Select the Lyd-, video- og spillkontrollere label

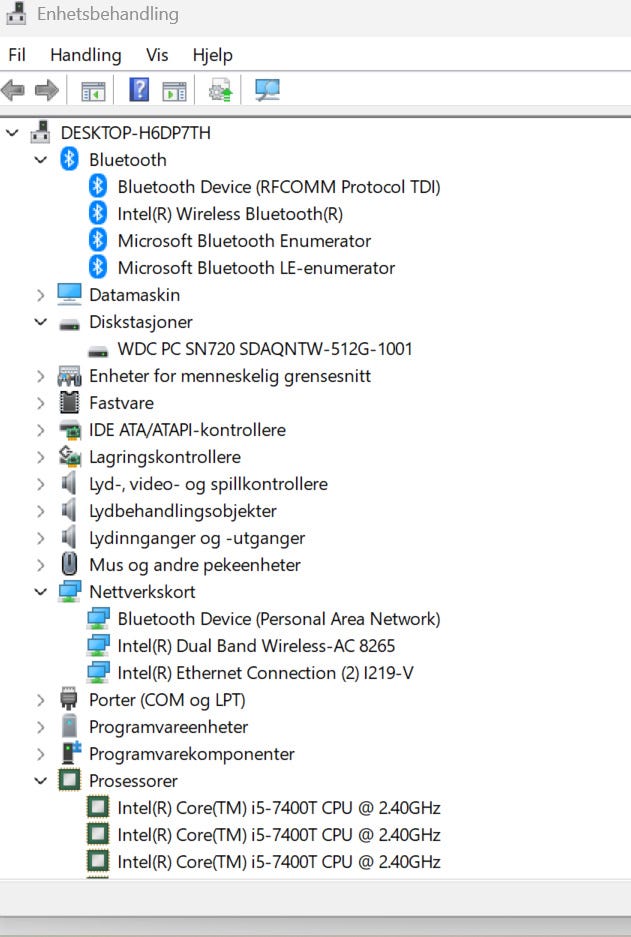coord(209,483)
